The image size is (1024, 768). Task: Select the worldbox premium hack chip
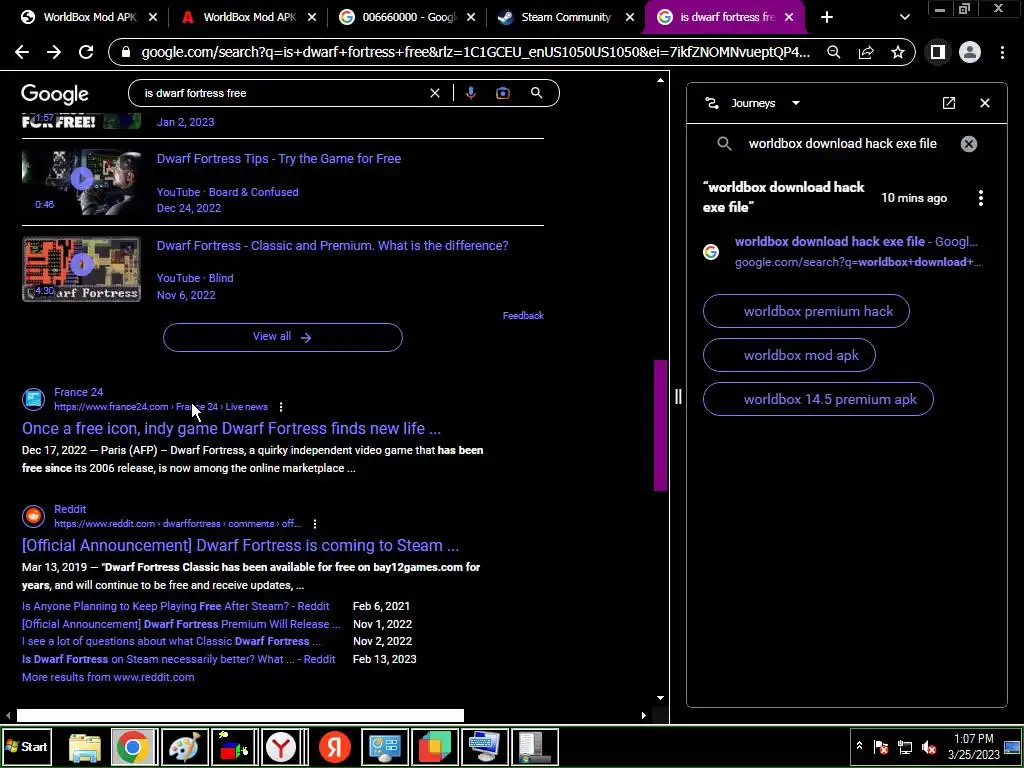[806, 311]
